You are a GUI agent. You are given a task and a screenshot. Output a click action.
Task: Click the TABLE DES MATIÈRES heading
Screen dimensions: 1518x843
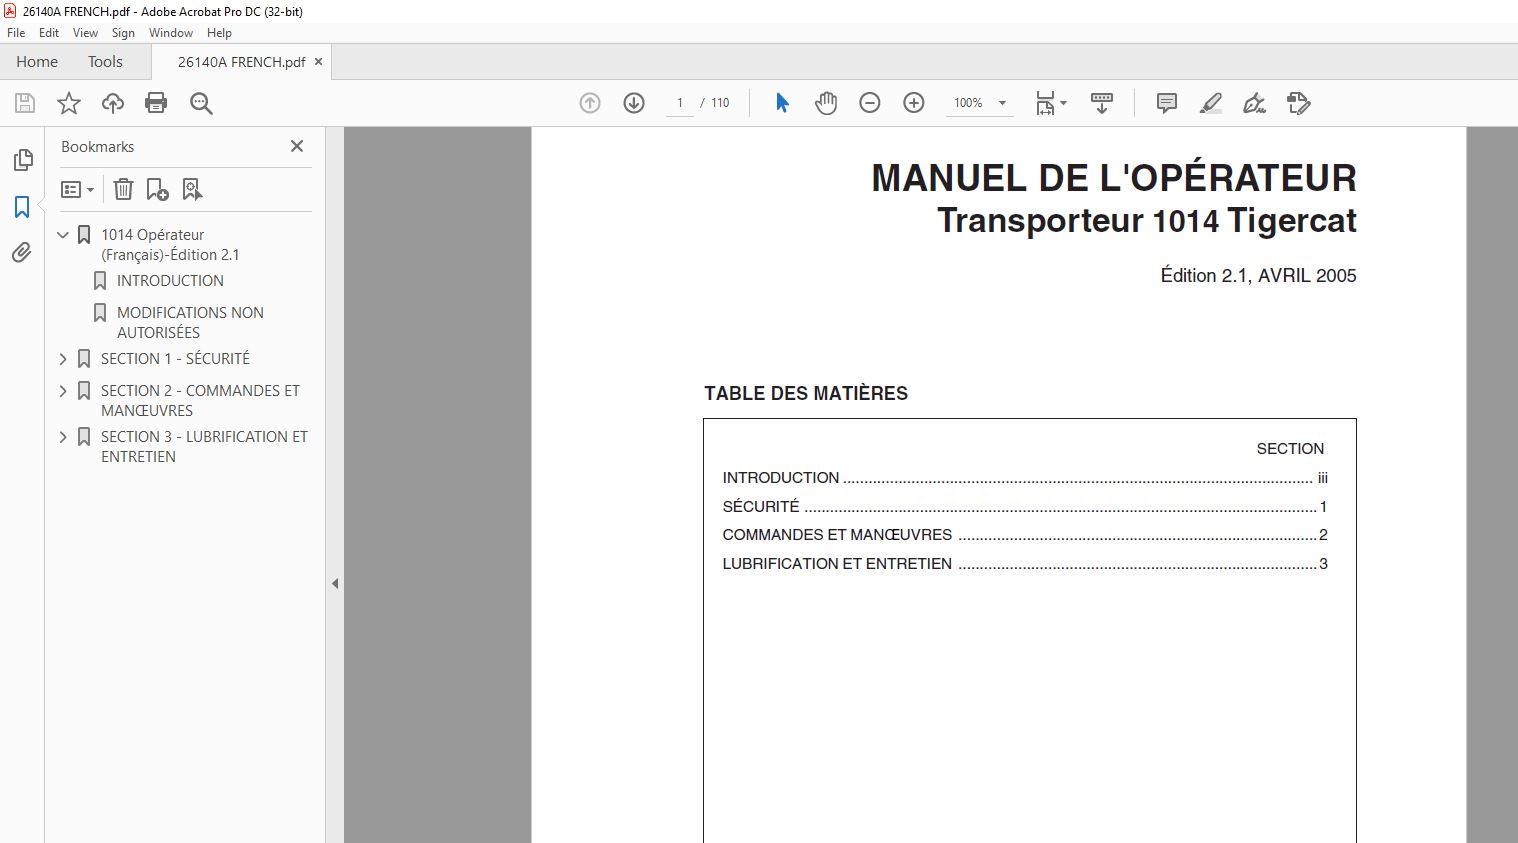pos(806,394)
